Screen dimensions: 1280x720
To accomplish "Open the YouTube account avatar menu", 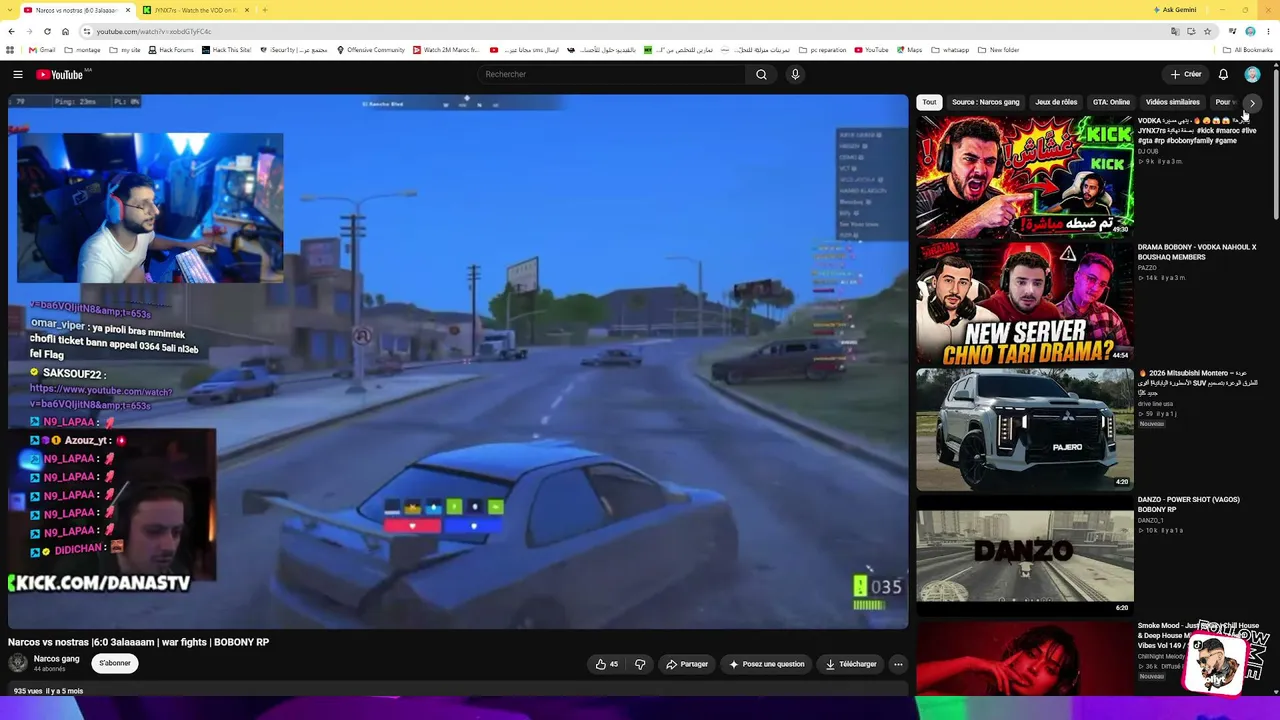I will coord(1252,74).
